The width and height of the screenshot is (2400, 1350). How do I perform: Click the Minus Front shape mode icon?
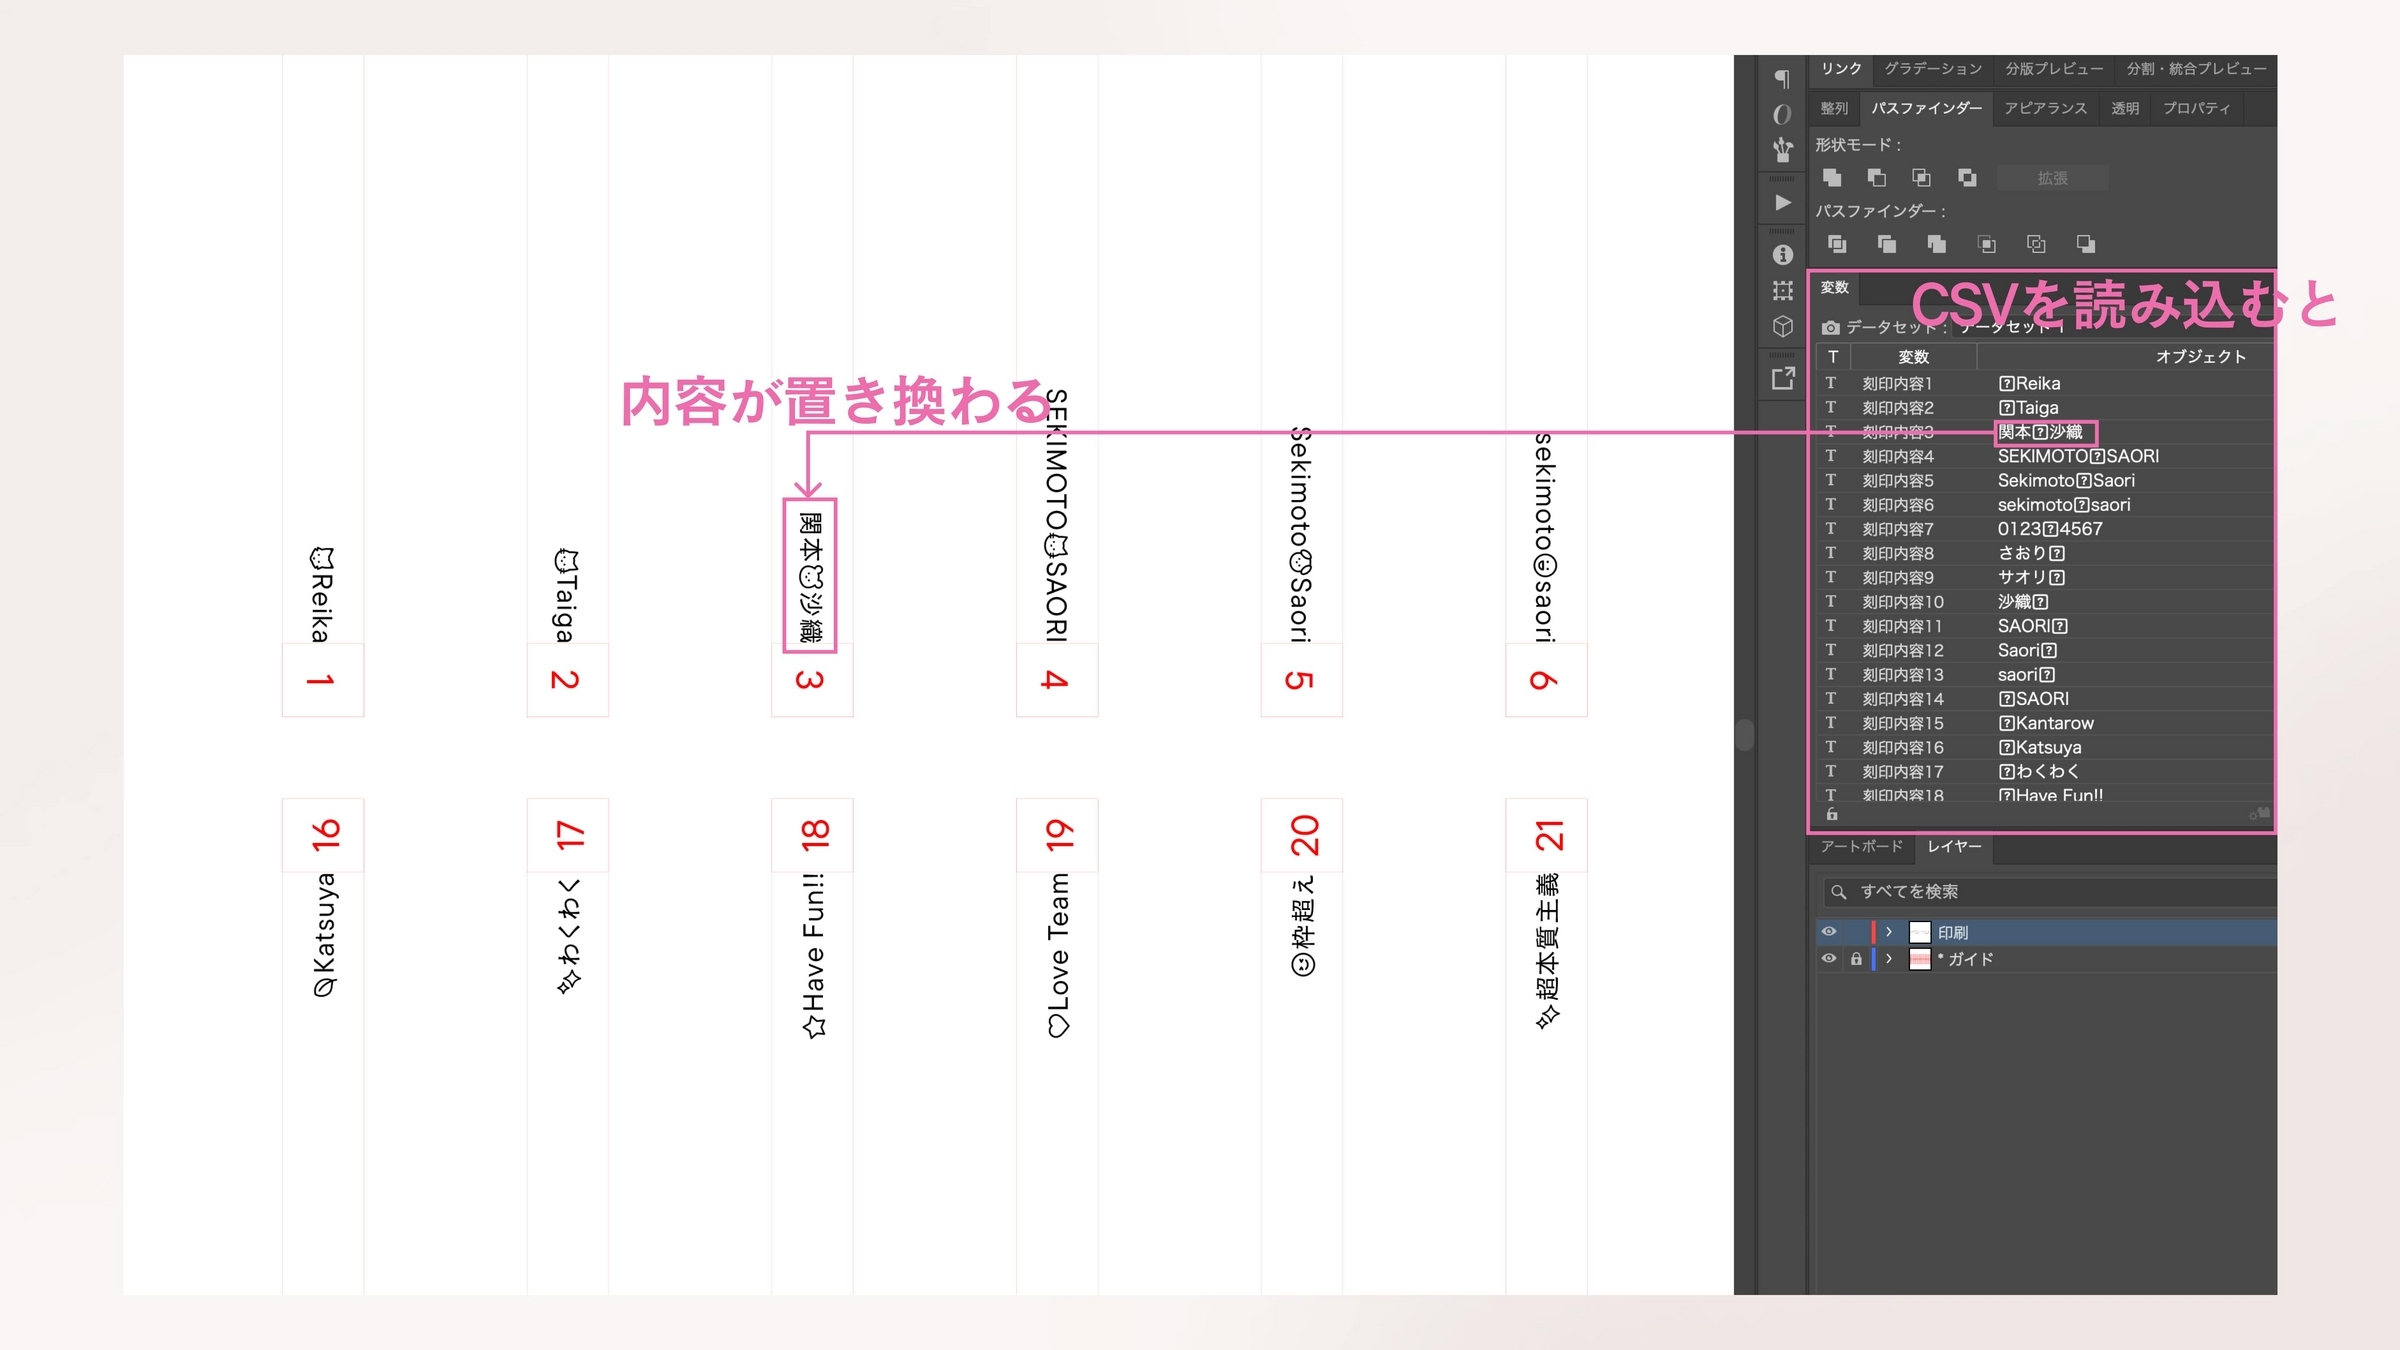pyautogui.click(x=1877, y=178)
